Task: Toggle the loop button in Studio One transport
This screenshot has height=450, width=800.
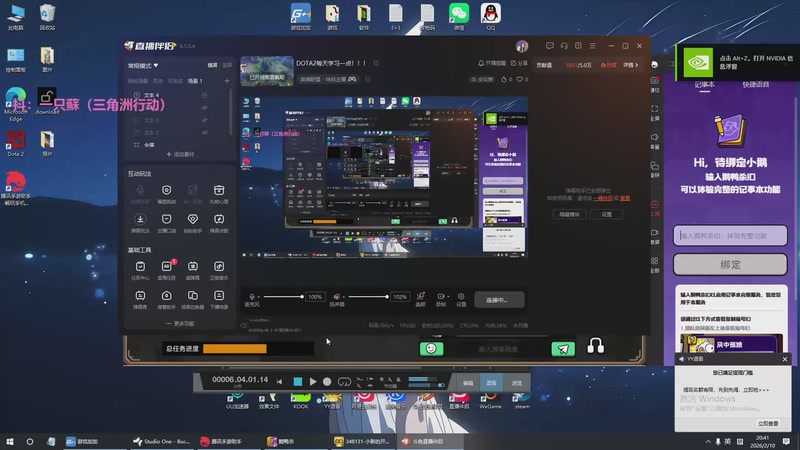Action: pyautogui.click(x=344, y=382)
